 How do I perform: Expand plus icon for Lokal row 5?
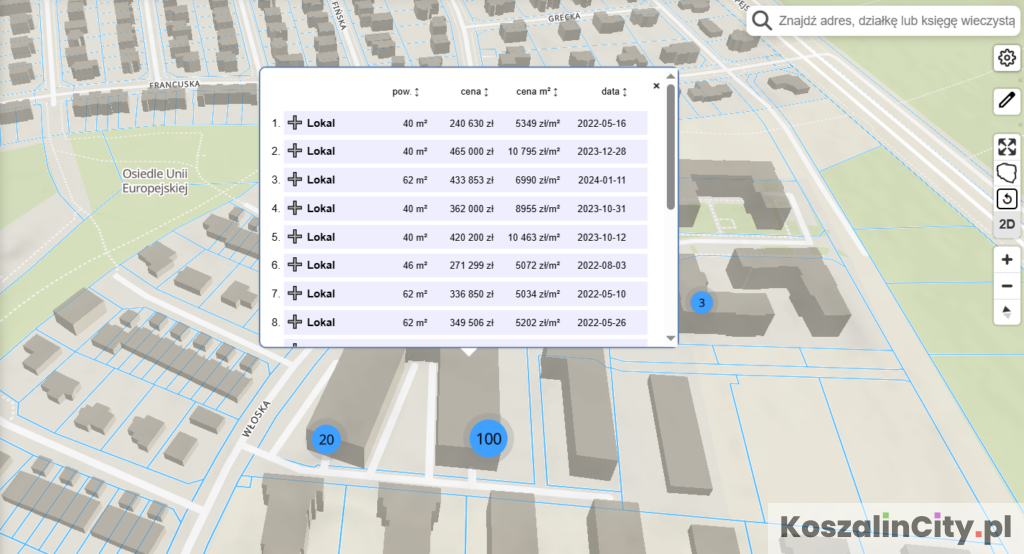pyautogui.click(x=295, y=237)
